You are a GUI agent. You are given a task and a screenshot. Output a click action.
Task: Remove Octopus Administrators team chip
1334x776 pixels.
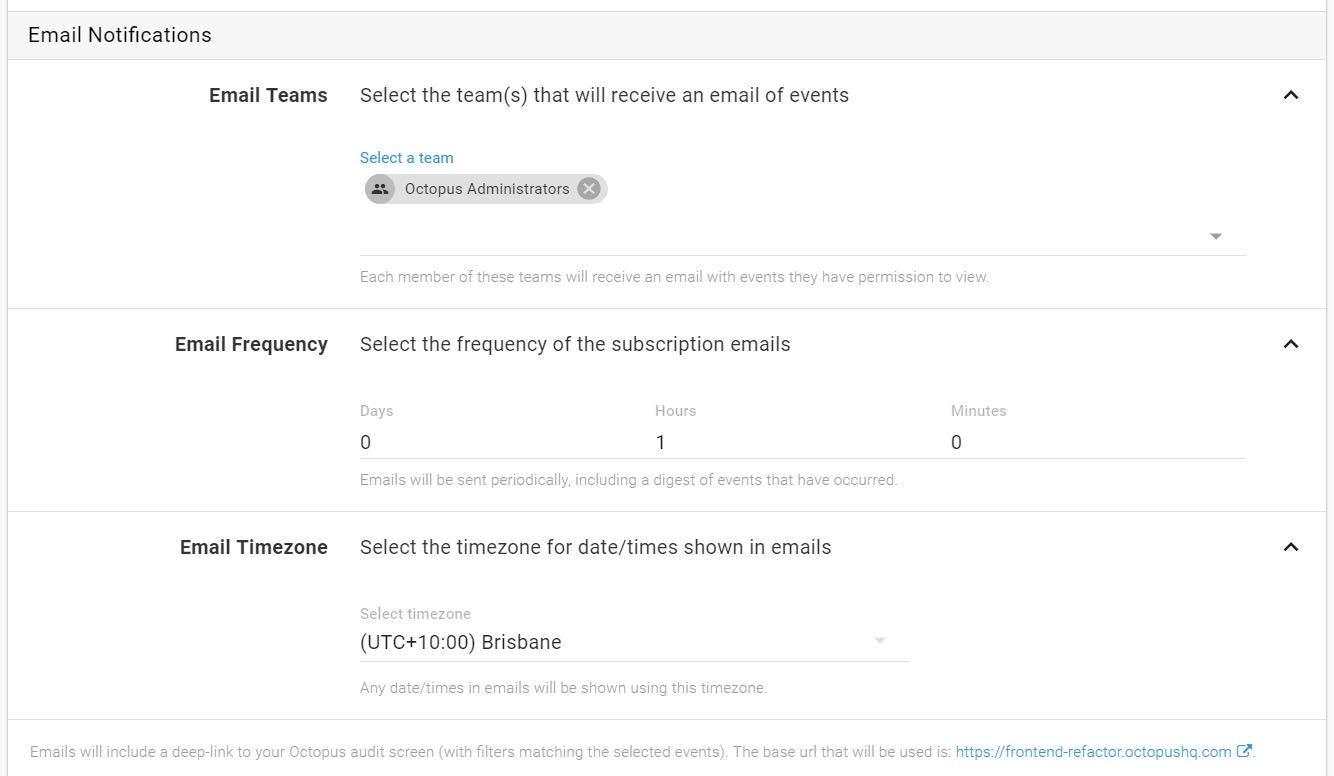point(589,189)
